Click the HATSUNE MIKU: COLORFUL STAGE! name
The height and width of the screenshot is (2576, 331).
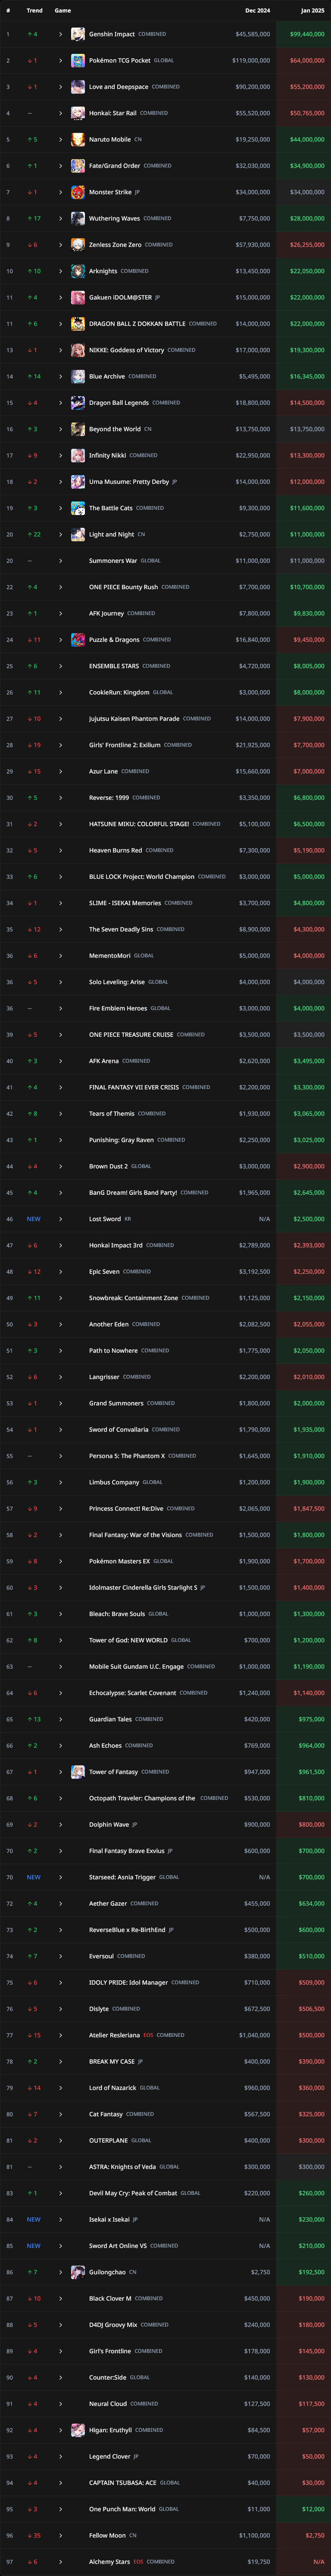click(x=139, y=824)
